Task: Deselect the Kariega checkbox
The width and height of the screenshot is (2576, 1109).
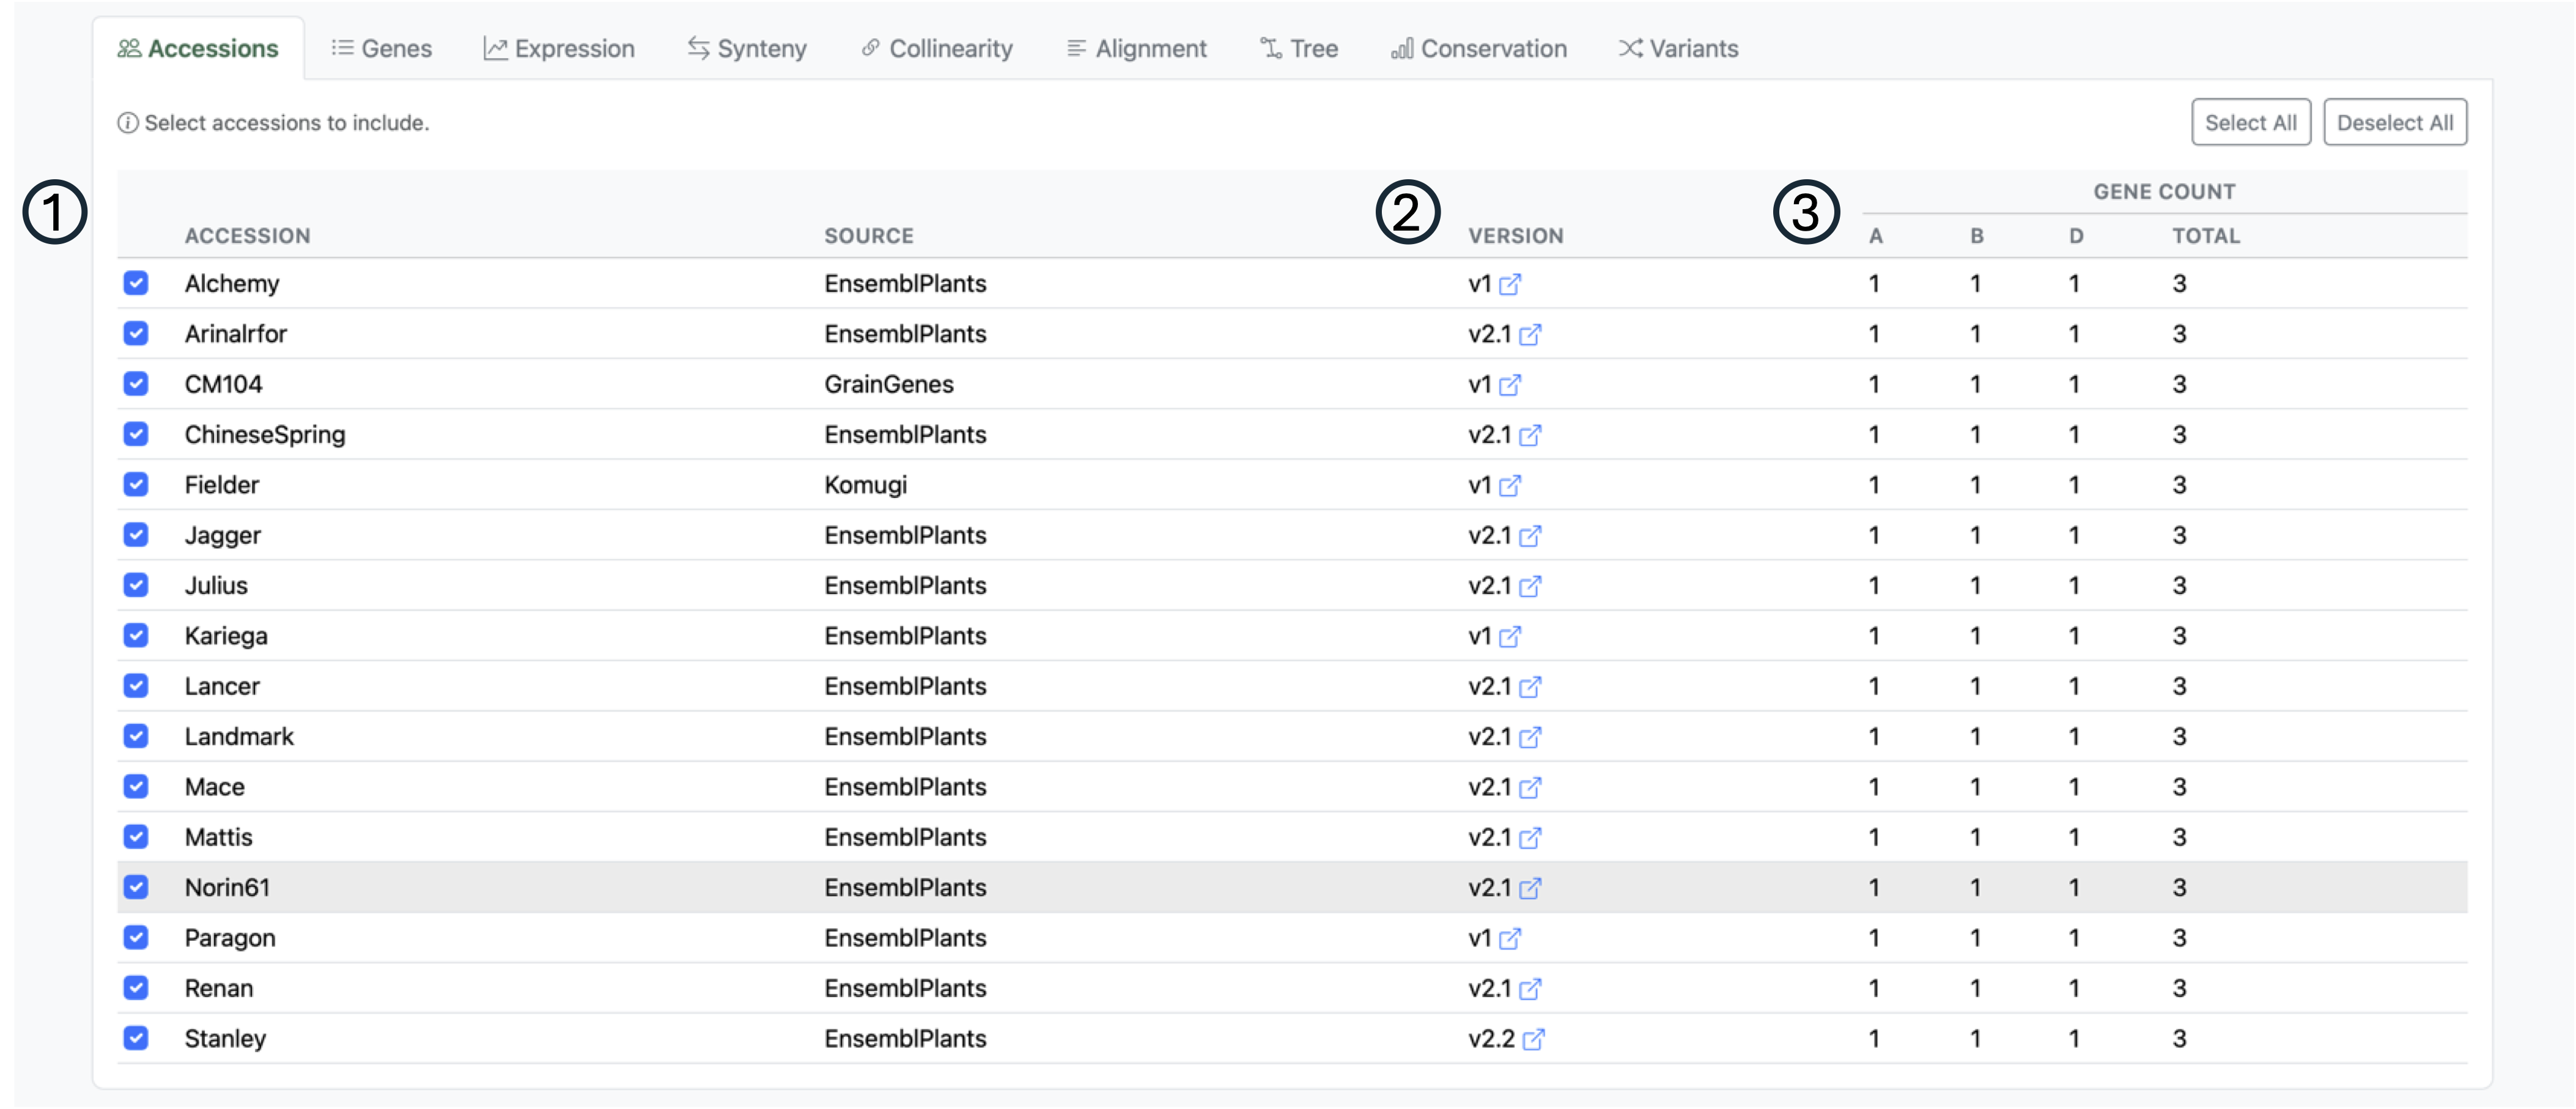Action: (x=136, y=635)
